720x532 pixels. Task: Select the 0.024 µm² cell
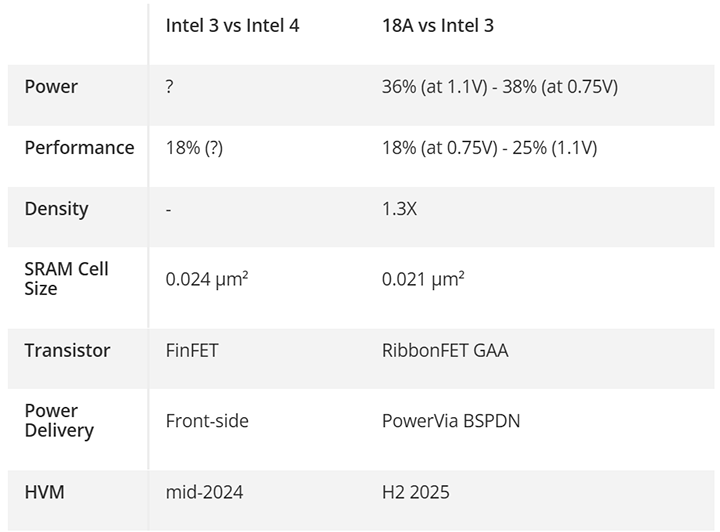207,280
